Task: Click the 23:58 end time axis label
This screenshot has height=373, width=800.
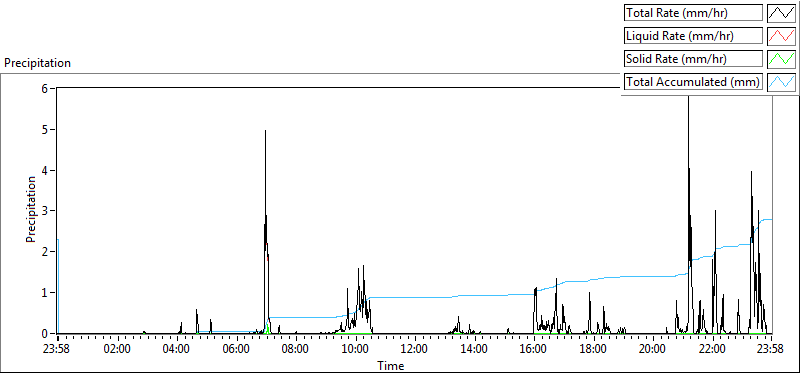Action: click(770, 350)
